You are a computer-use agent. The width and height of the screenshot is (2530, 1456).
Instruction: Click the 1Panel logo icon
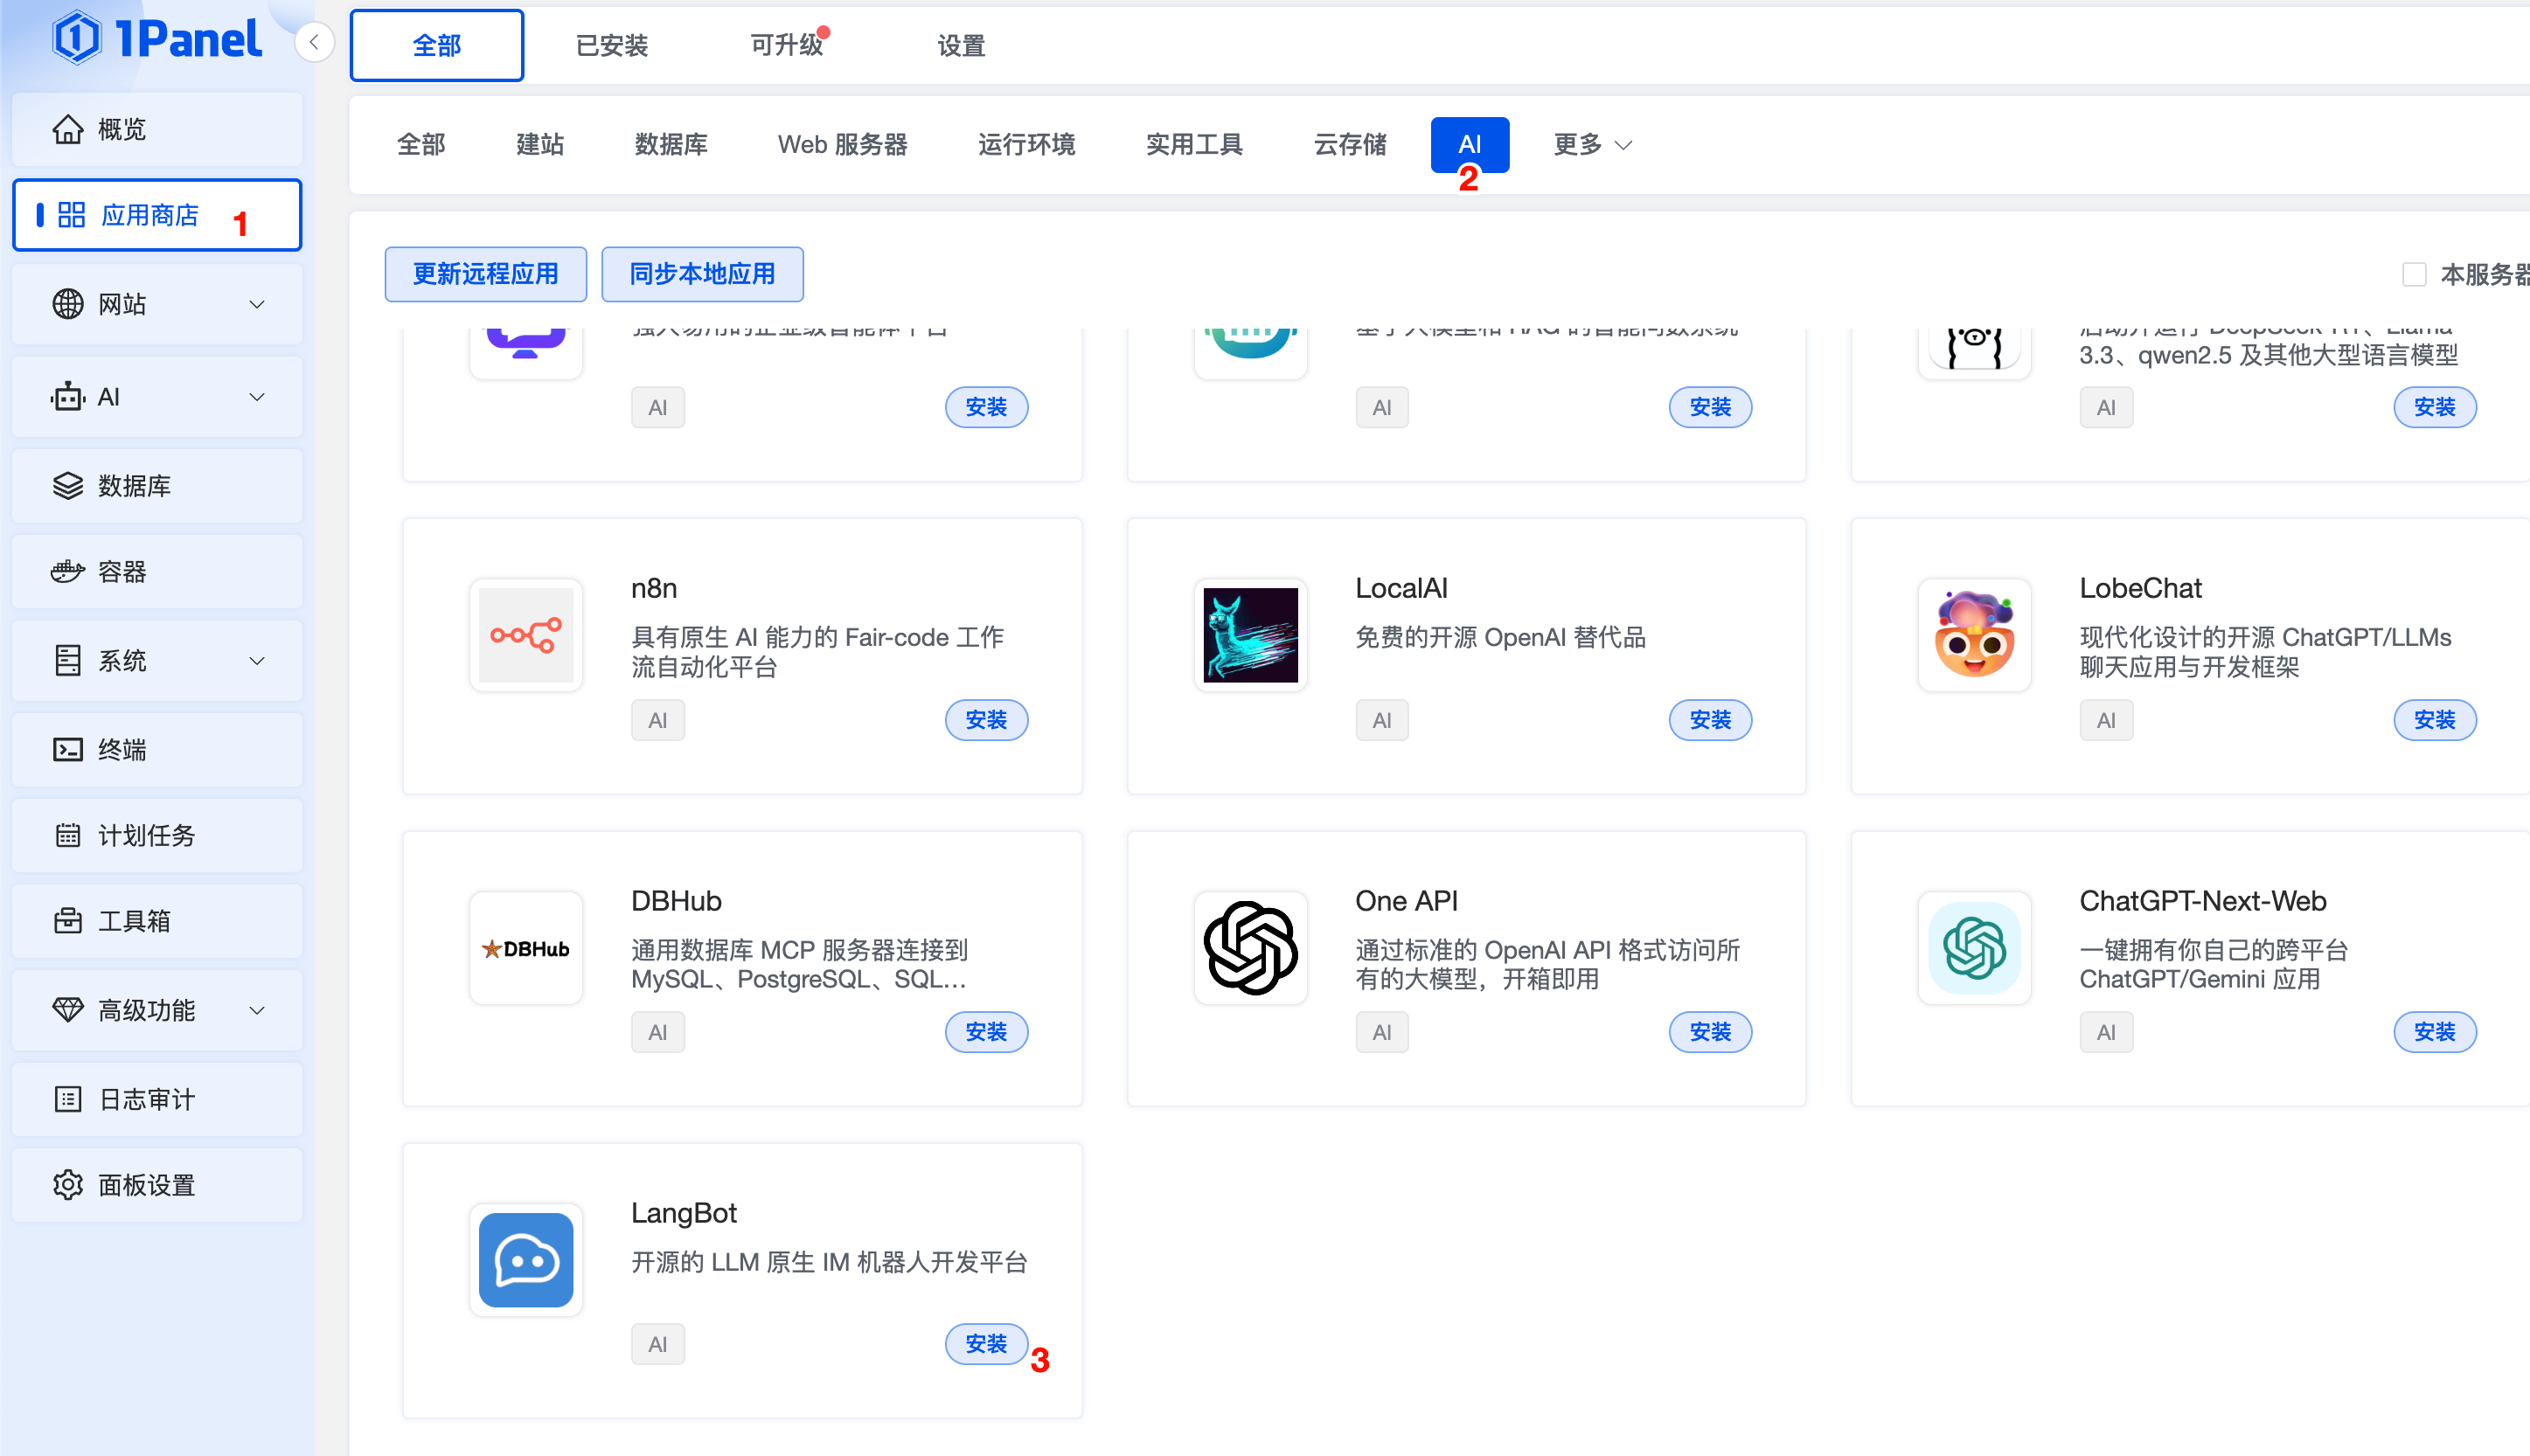[76, 38]
